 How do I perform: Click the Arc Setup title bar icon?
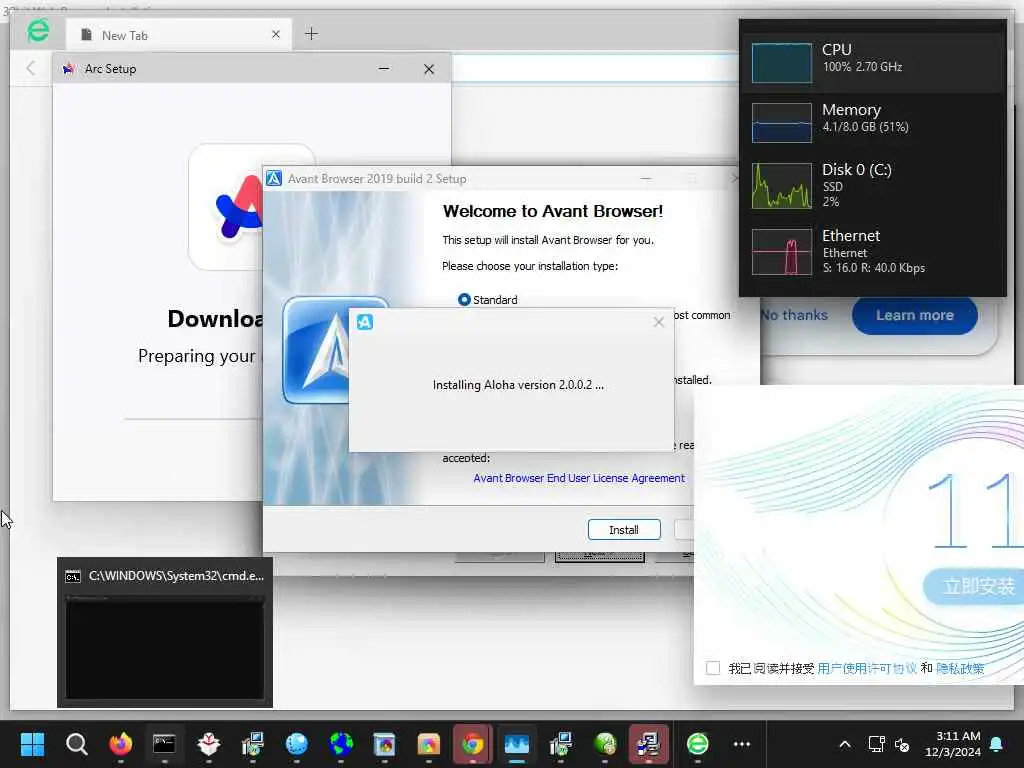tap(69, 69)
